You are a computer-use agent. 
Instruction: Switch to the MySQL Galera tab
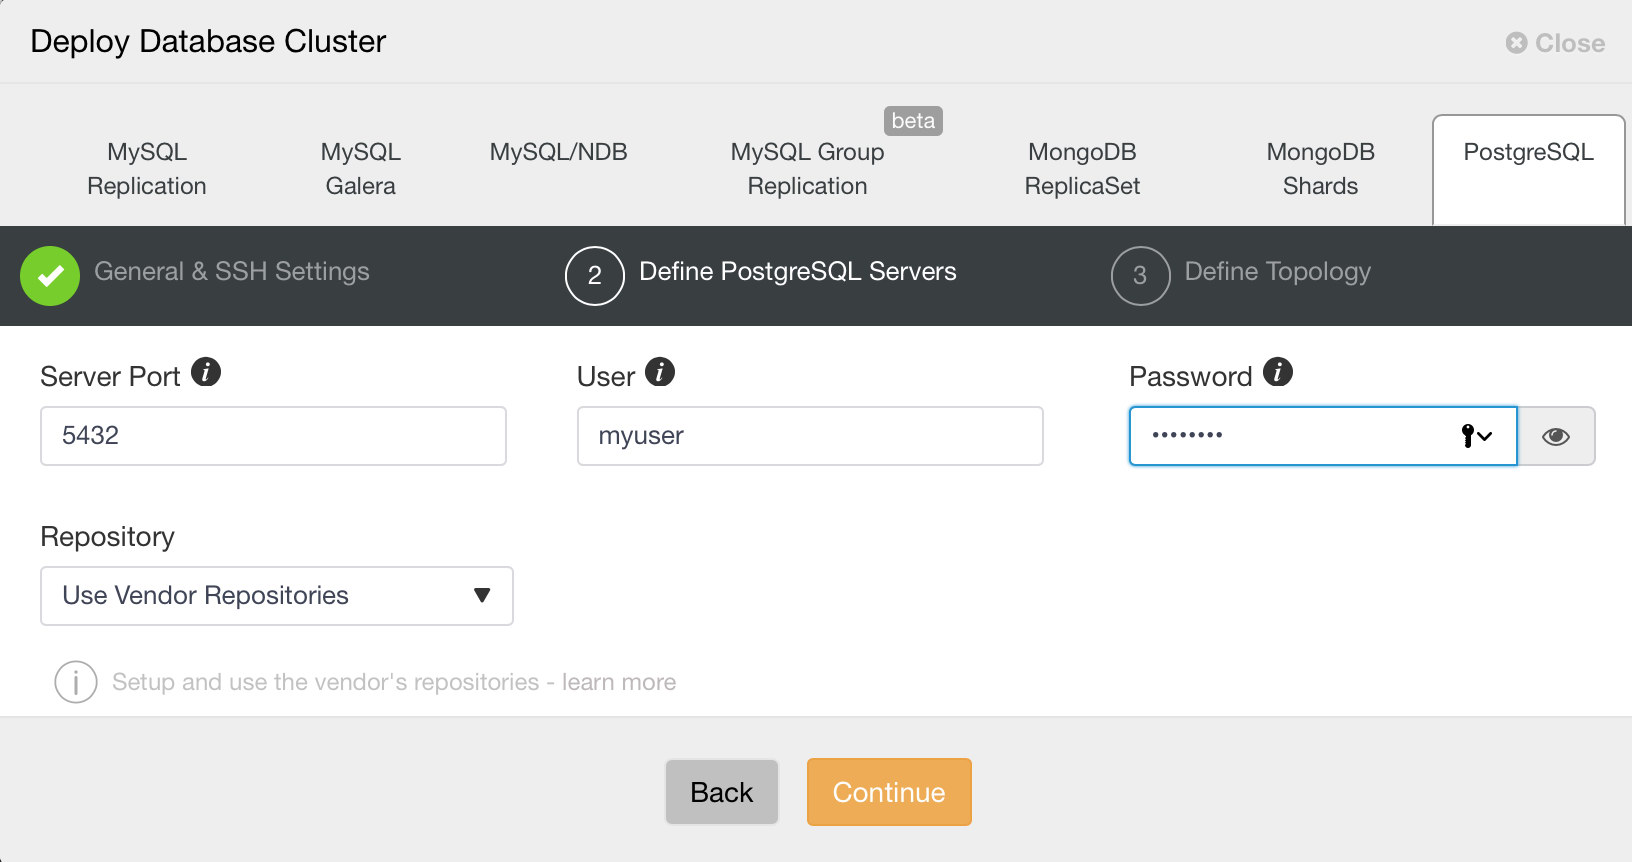[x=360, y=169]
